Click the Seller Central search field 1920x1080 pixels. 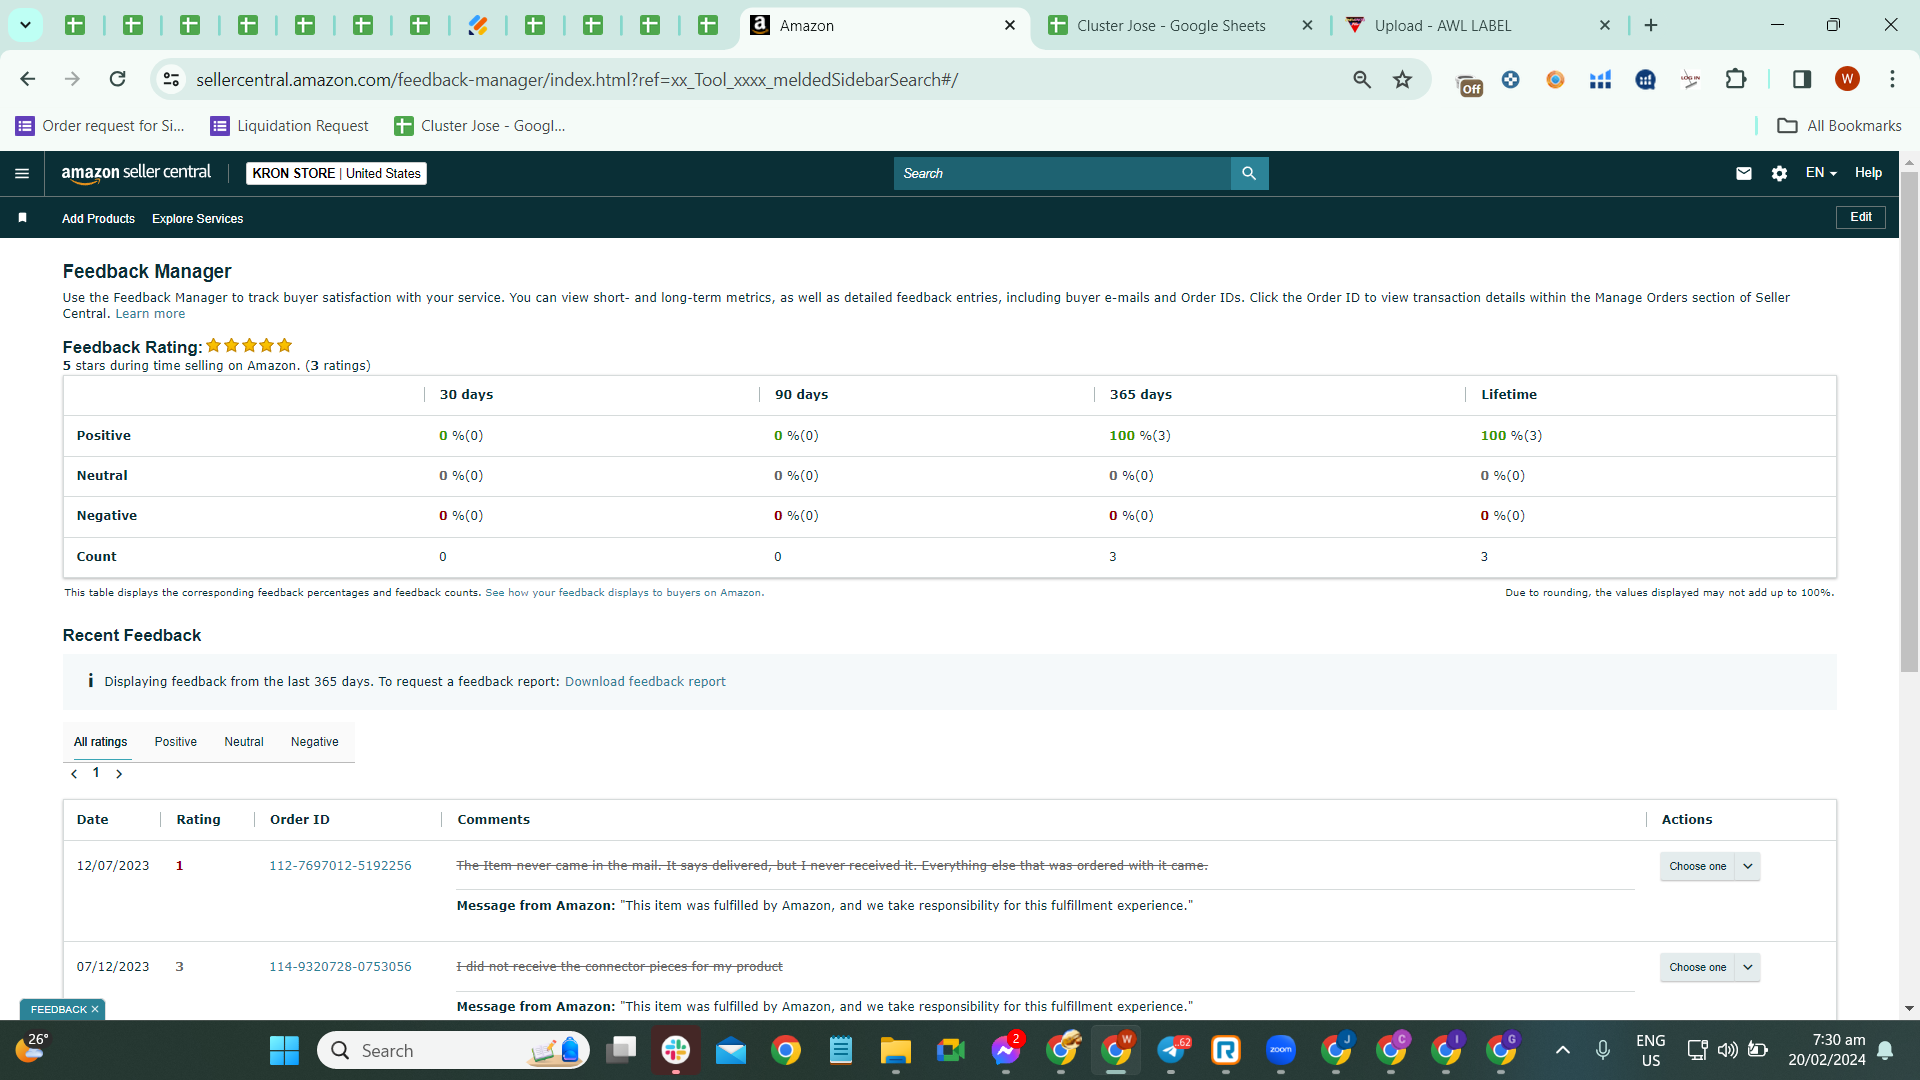point(1062,173)
